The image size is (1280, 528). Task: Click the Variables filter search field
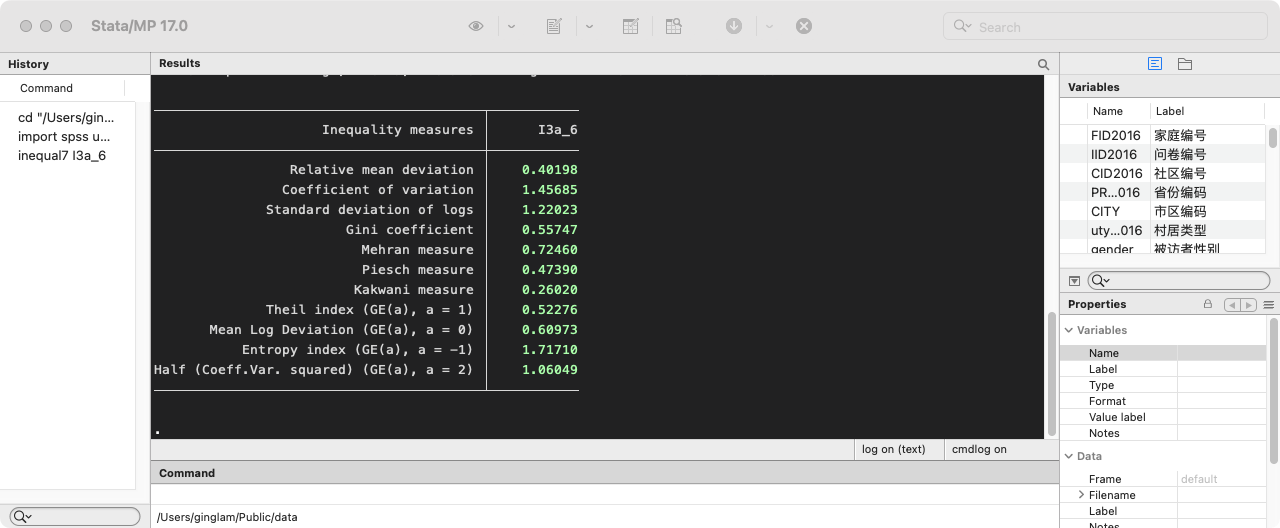(x=1178, y=281)
